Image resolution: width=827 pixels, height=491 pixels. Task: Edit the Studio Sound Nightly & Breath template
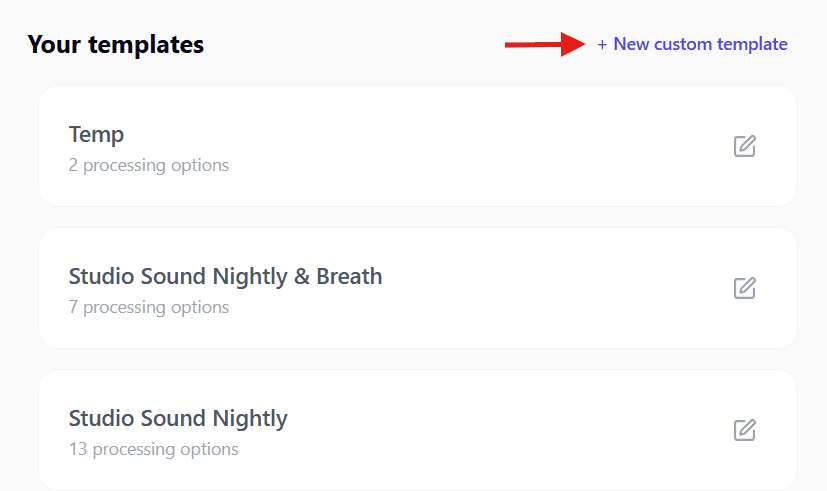point(744,288)
